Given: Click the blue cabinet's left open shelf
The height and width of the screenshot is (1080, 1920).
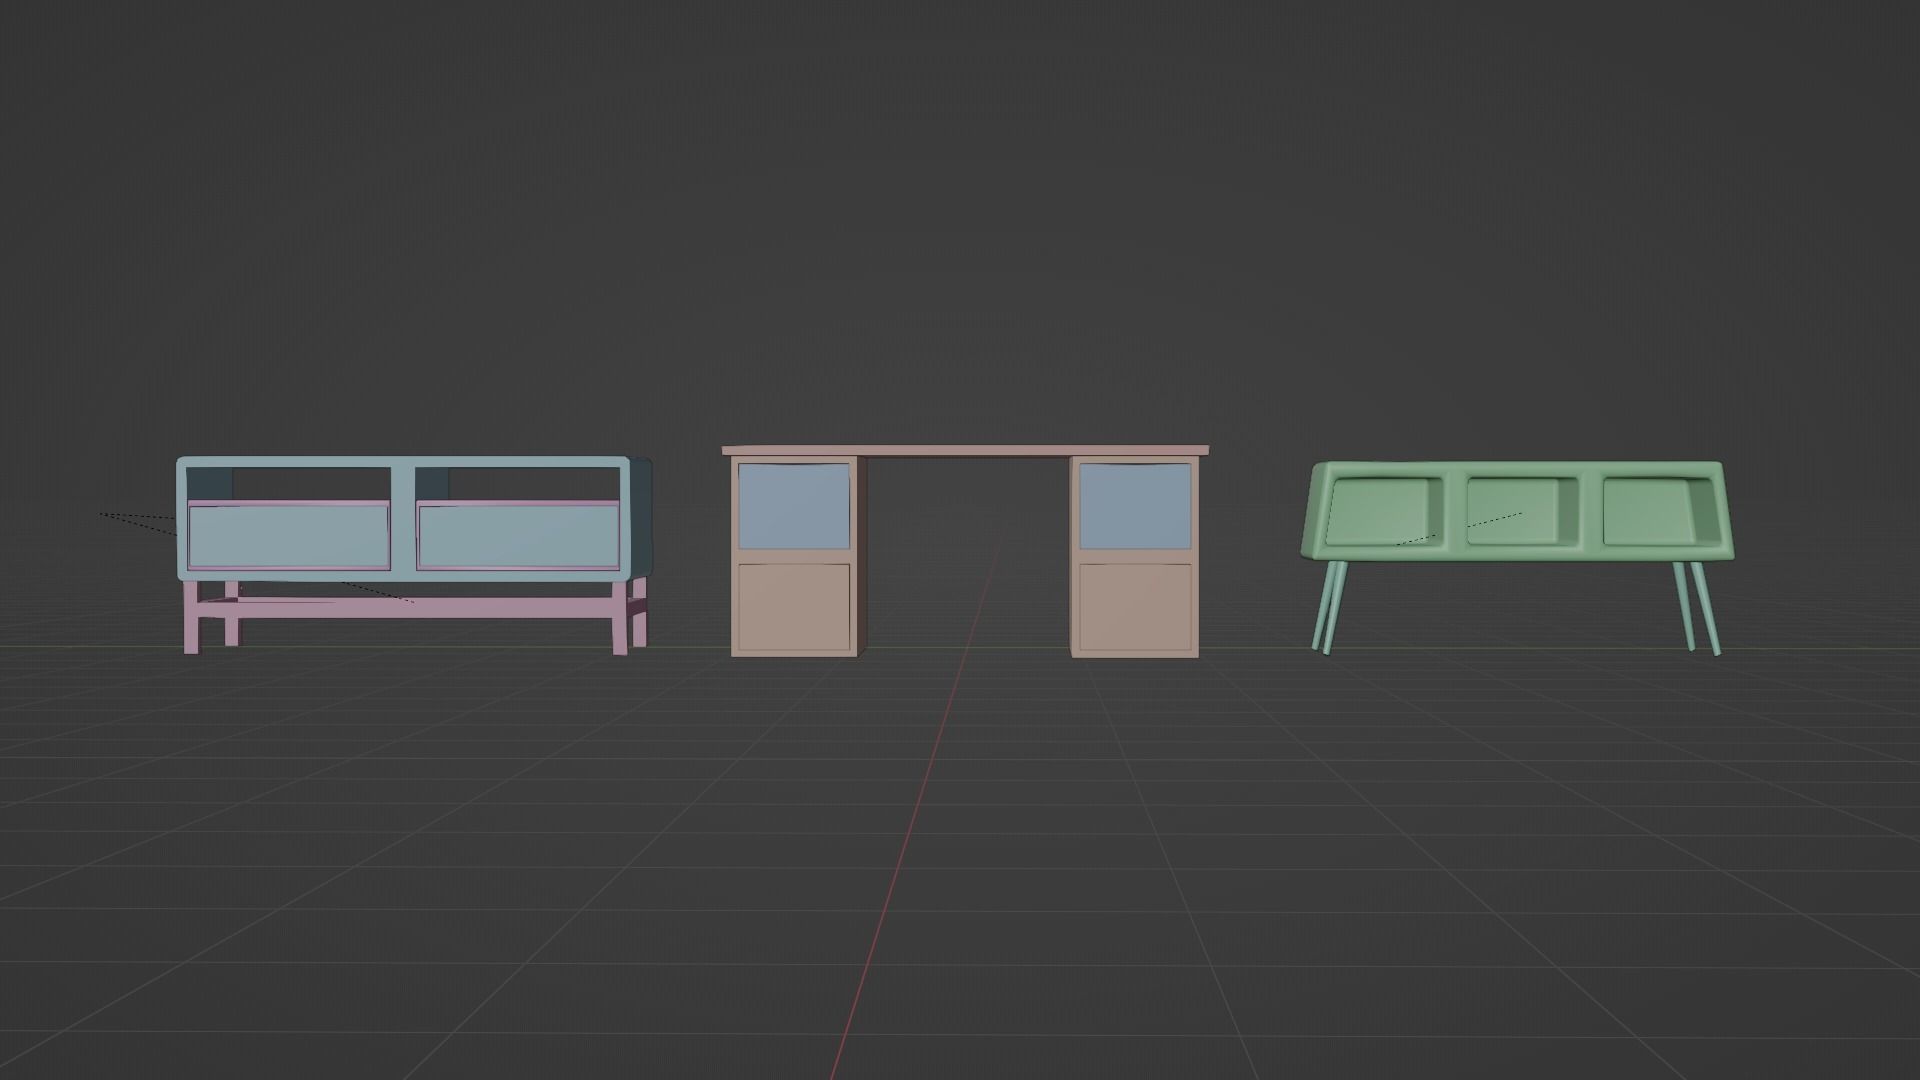Looking at the screenshot, I should (x=289, y=484).
